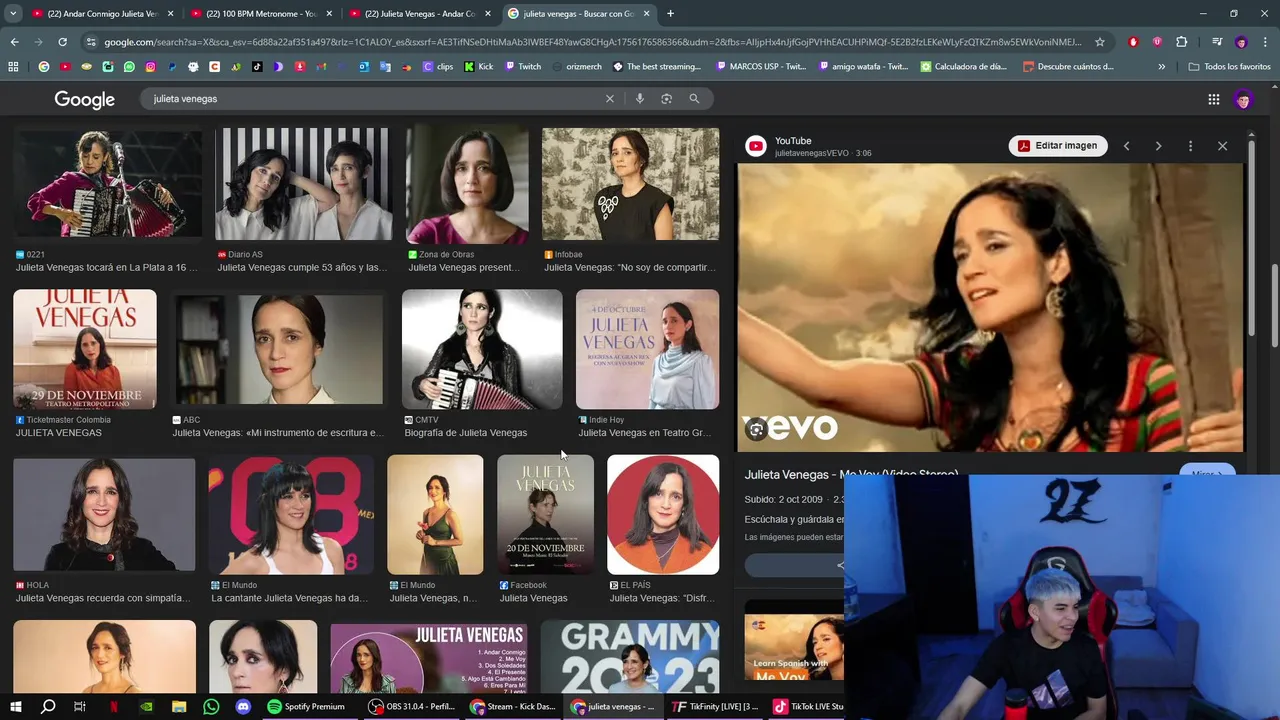Open WhatsApp from the taskbar
1280x720 pixels.
point(211,707)
